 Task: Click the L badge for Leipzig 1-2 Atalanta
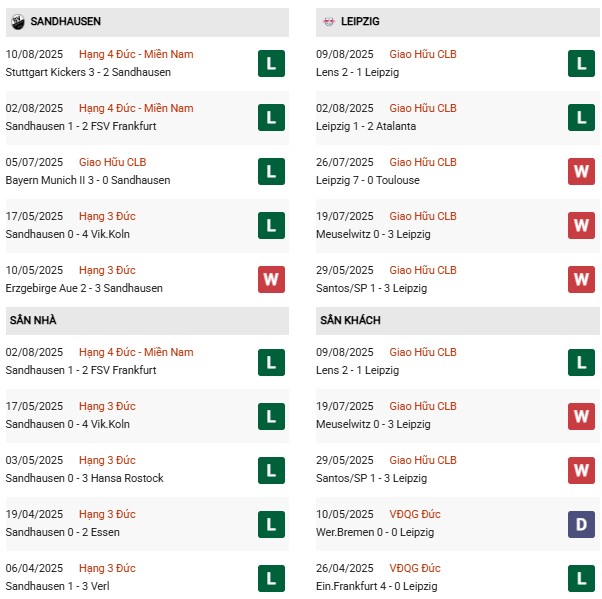click(581, 118)
